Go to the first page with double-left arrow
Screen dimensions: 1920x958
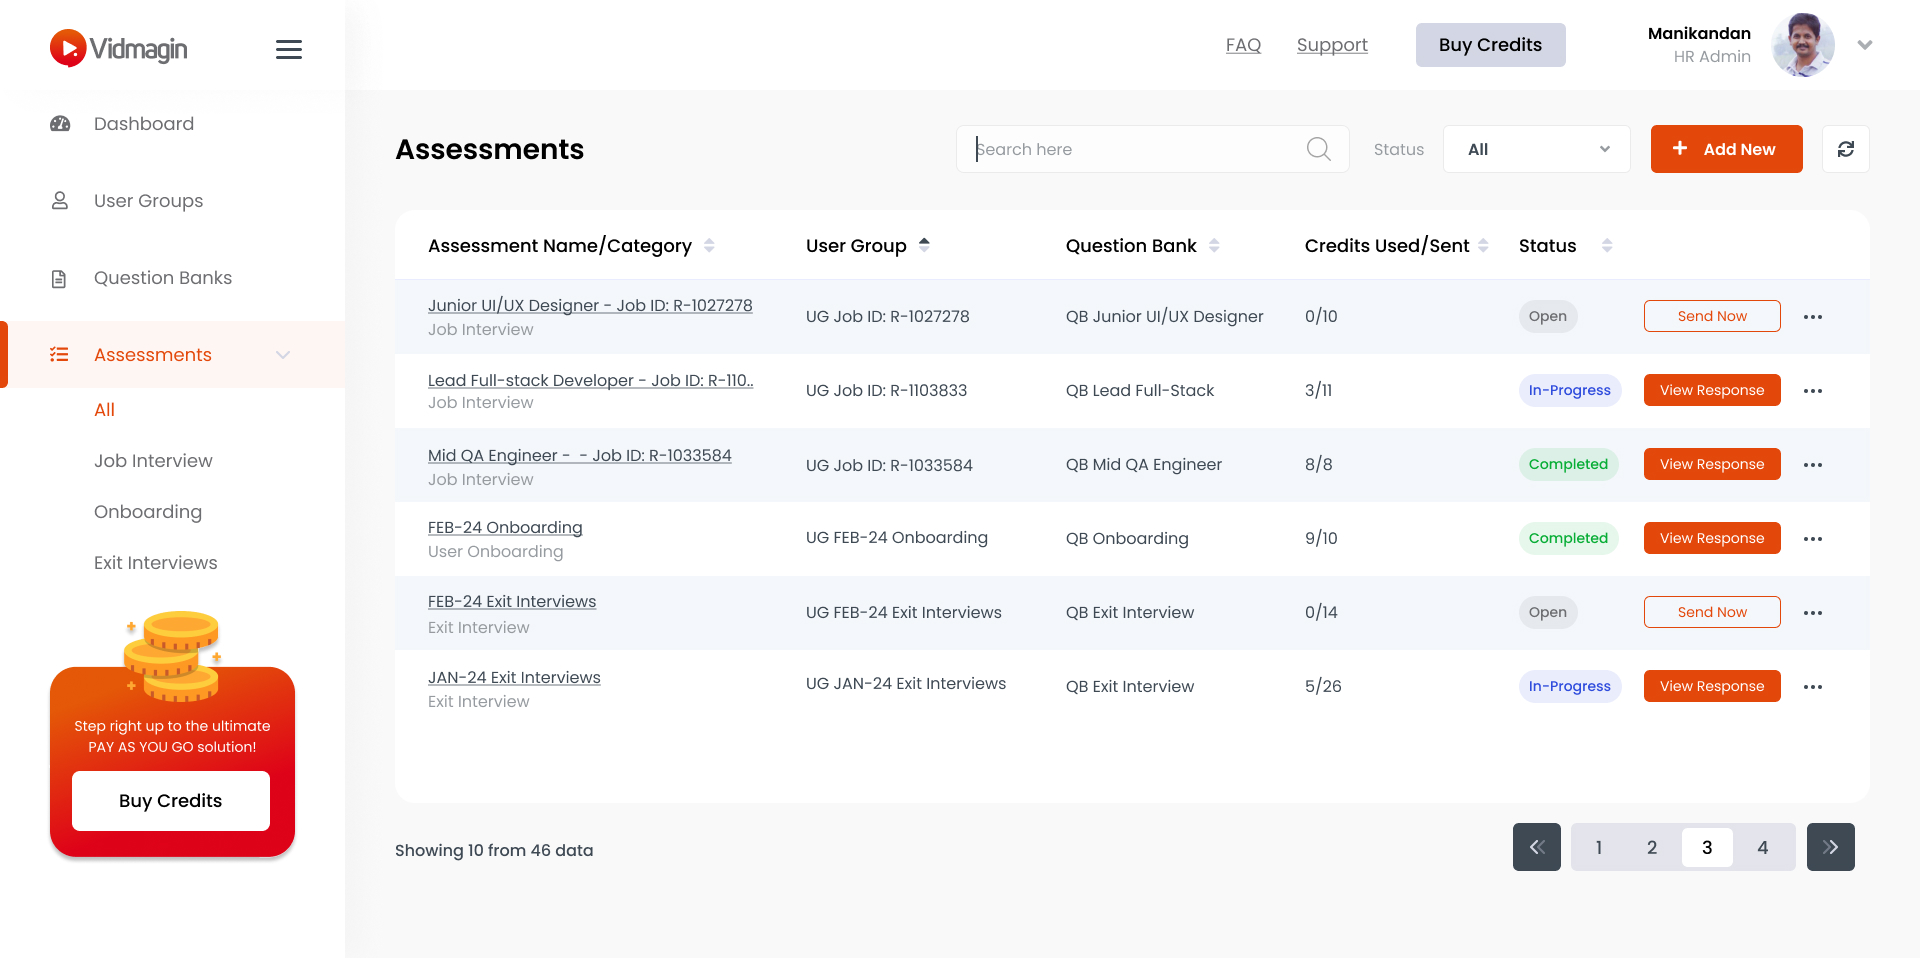coord(1536,847)
